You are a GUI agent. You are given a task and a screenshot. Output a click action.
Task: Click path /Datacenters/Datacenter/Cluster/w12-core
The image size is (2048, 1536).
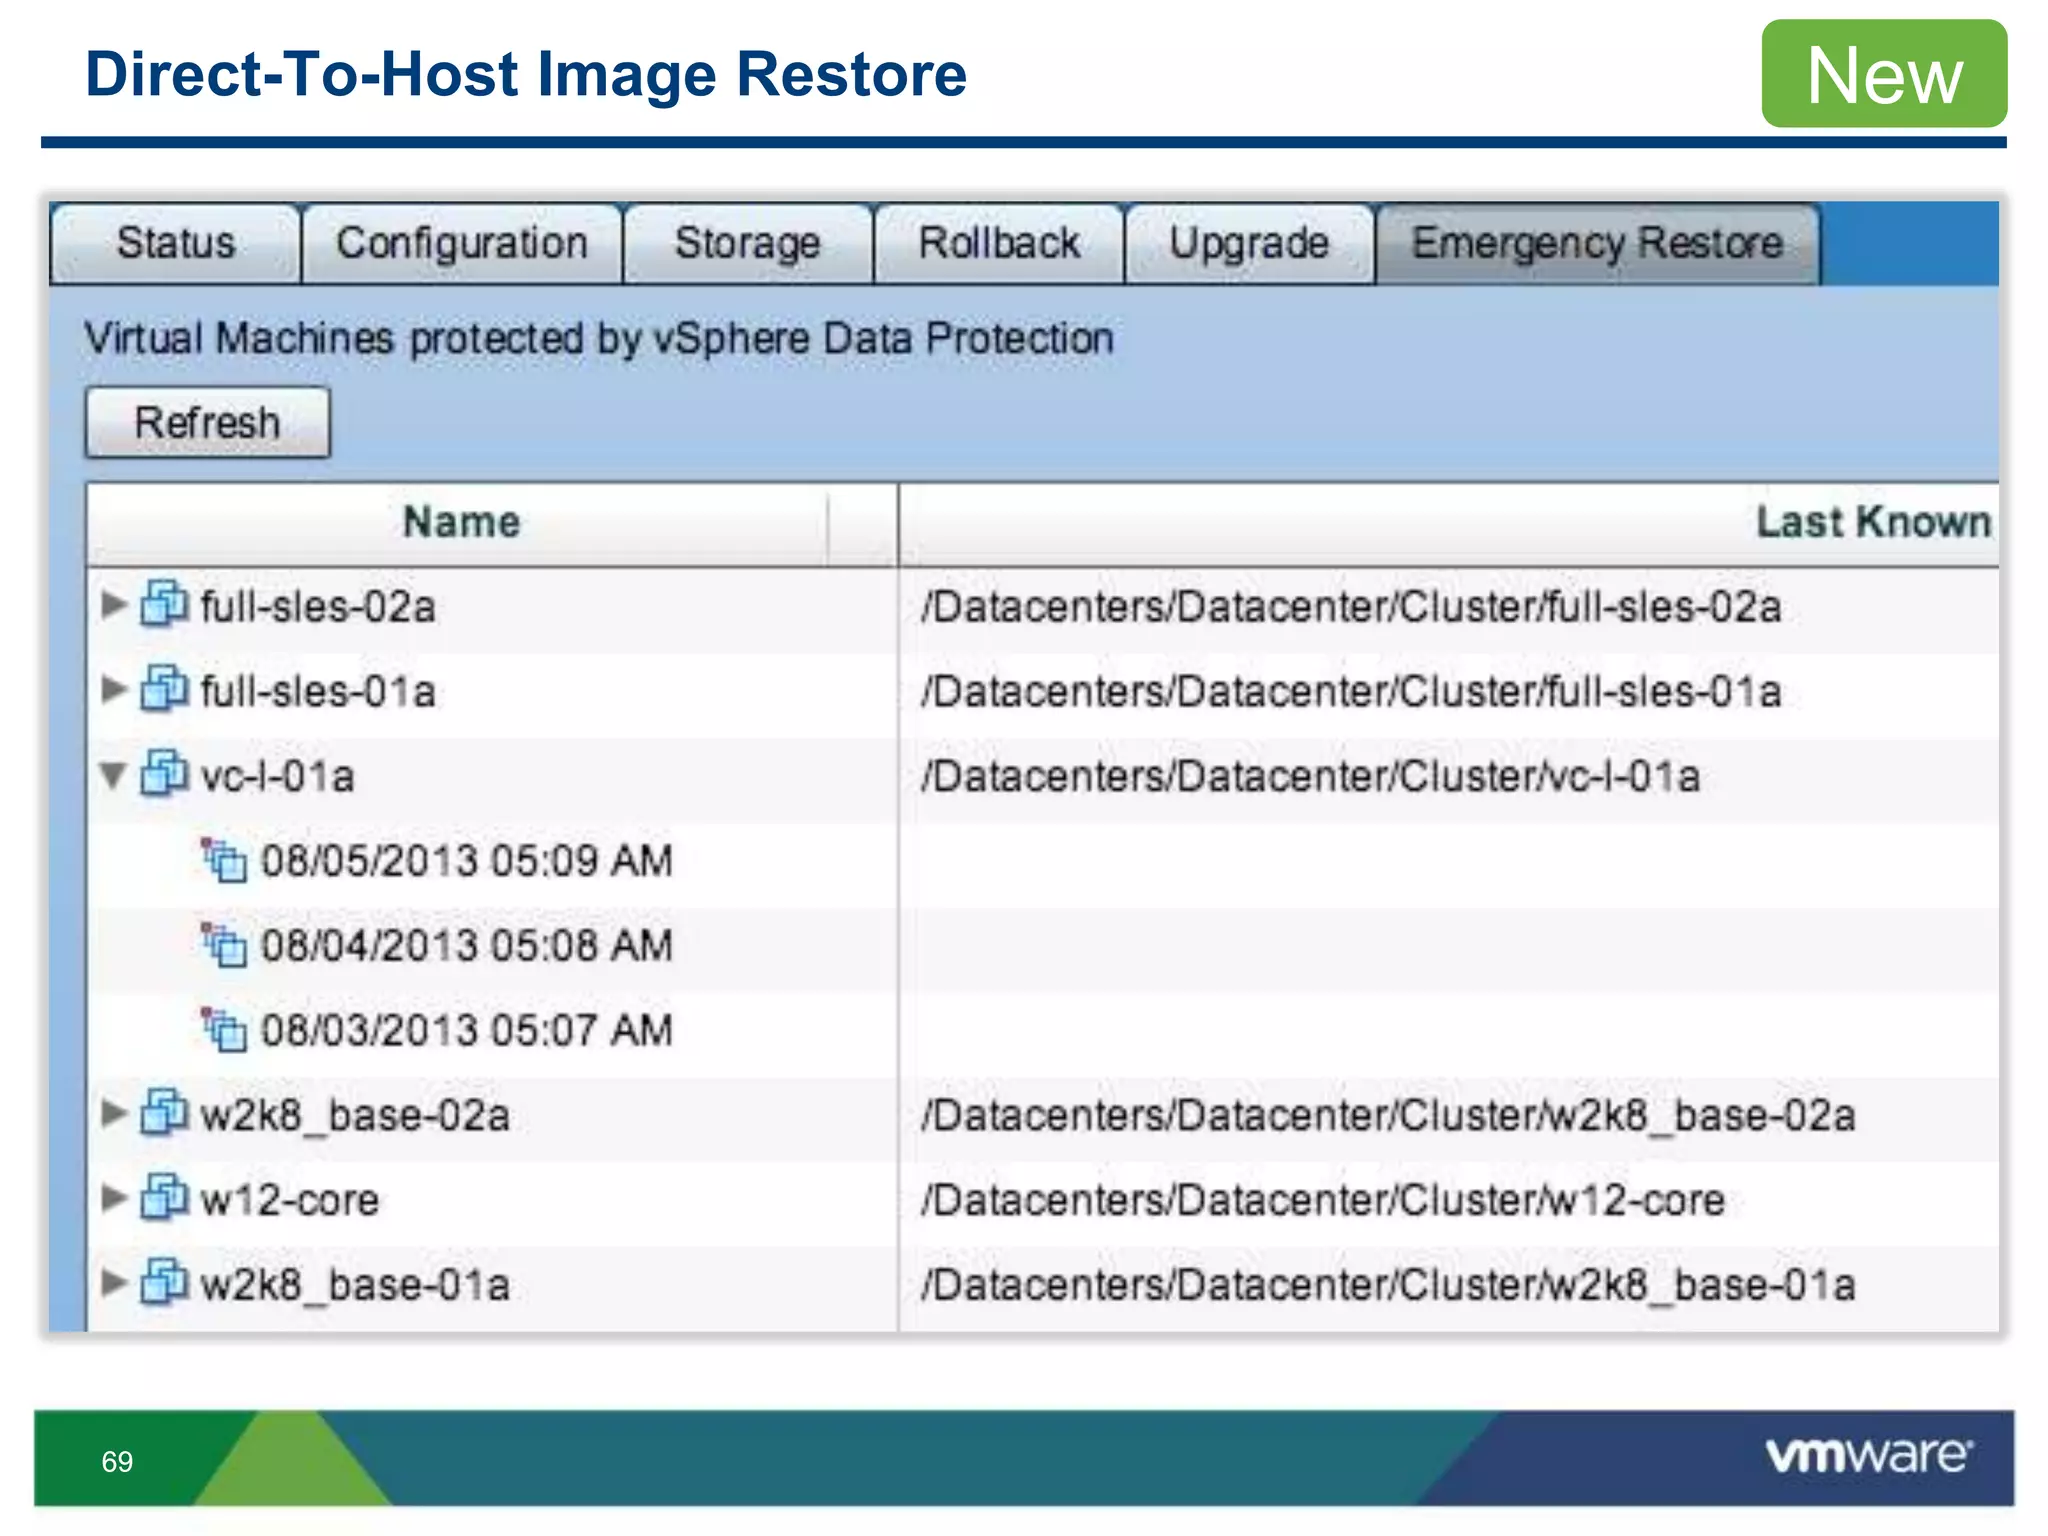1323,1200
